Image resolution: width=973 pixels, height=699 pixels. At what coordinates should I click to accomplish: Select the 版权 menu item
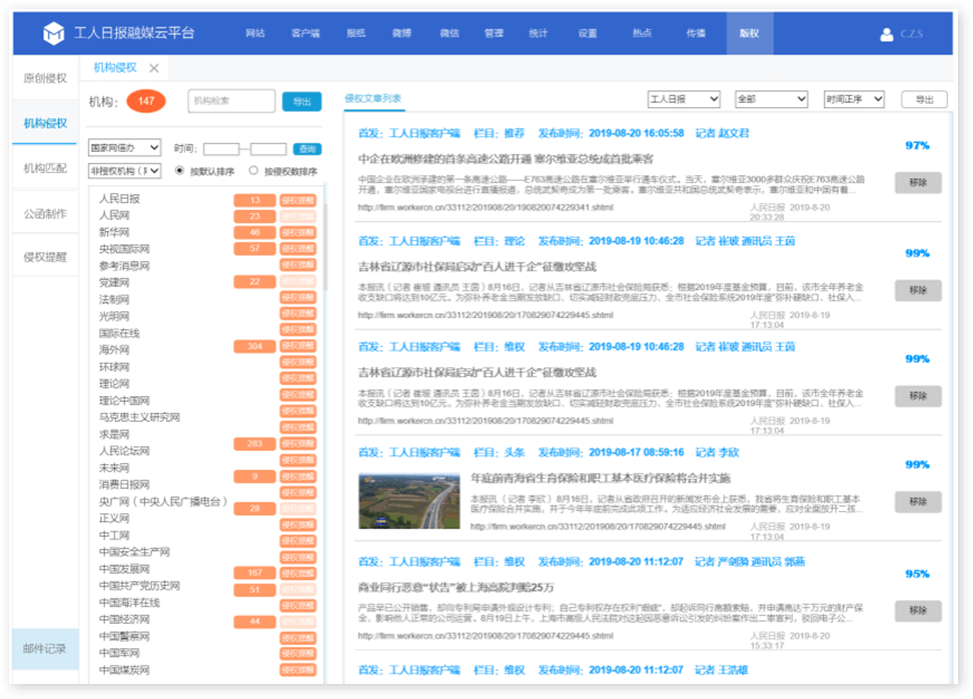click(750, 34)
